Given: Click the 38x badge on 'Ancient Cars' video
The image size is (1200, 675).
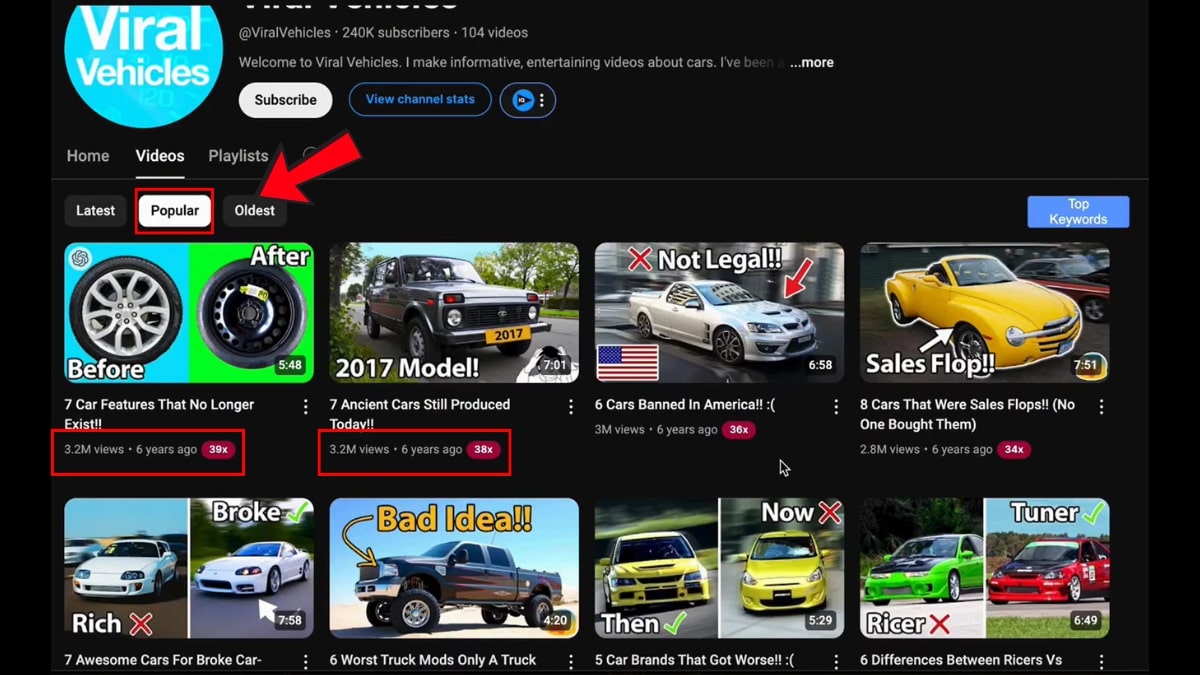Looking at the screenshot, I should pos(485,450).
